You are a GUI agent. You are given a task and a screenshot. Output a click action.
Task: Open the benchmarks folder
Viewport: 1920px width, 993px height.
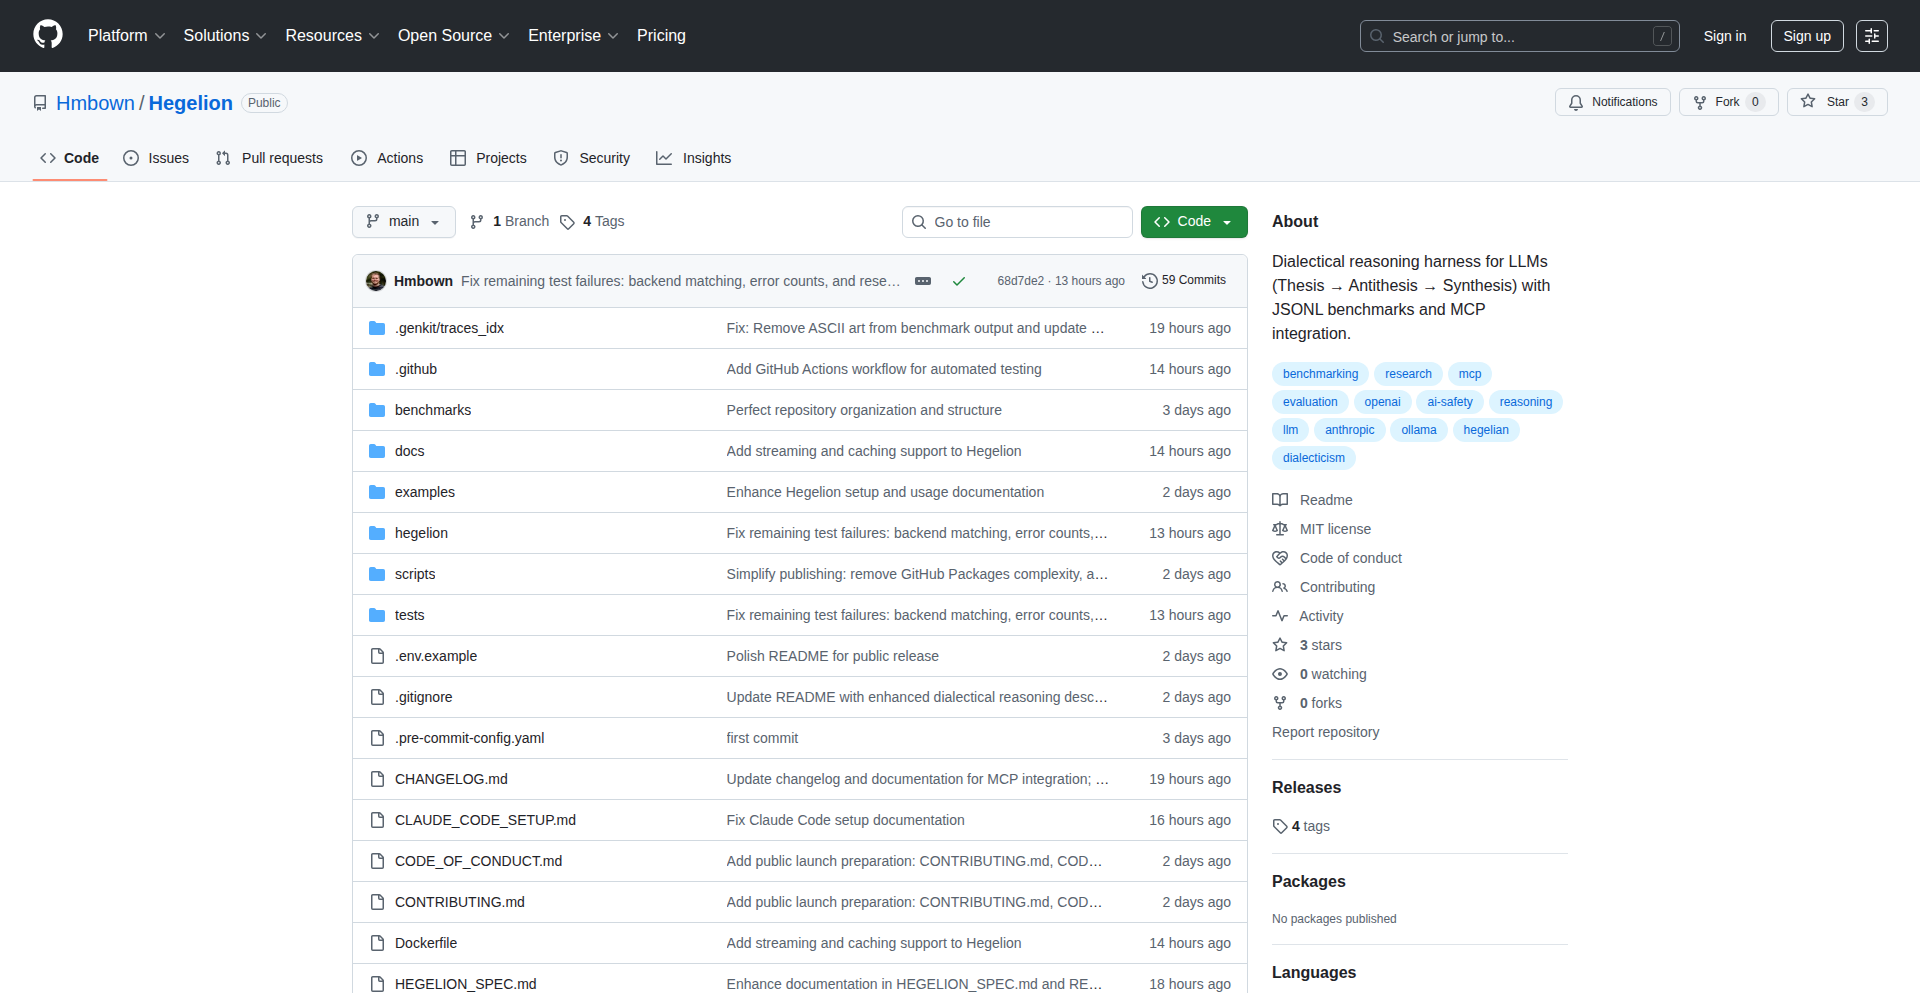(x=432, y=410)
